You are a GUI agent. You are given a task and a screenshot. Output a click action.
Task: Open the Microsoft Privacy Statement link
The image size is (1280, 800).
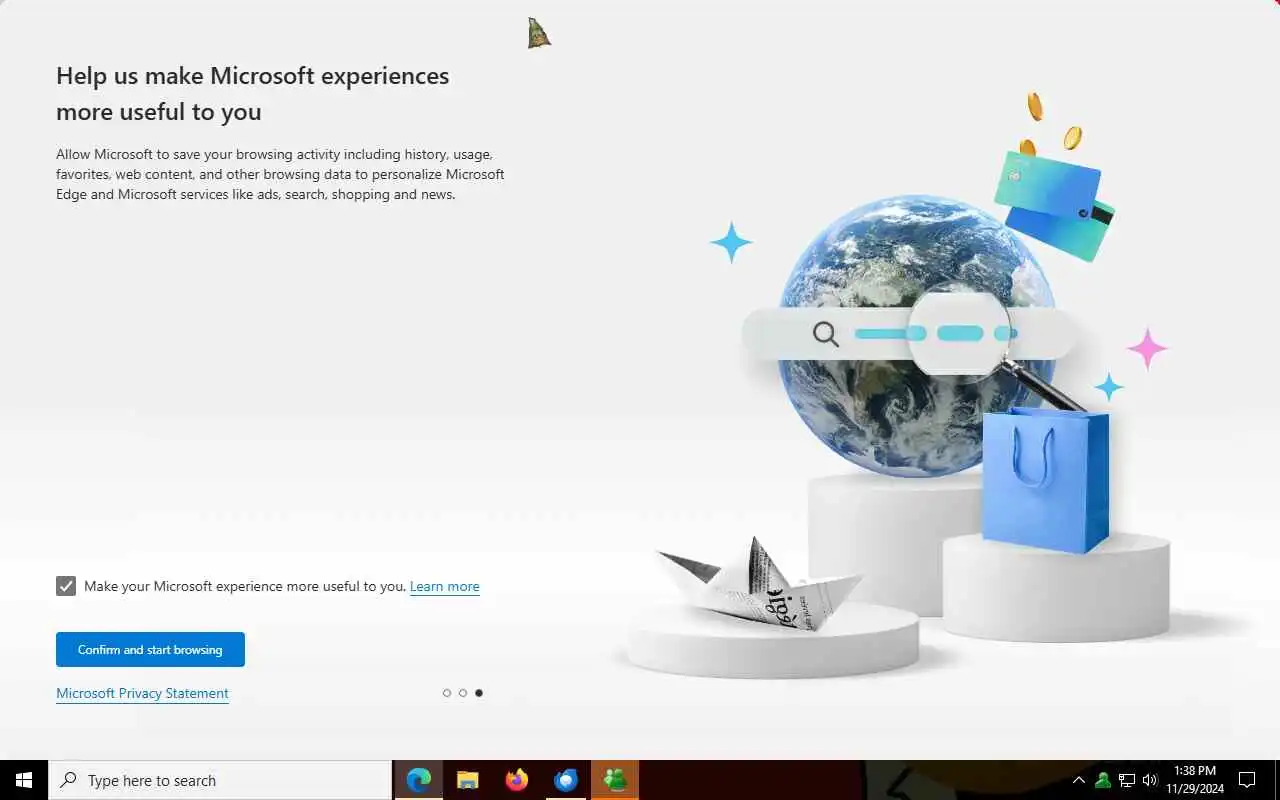pos(142,693)
